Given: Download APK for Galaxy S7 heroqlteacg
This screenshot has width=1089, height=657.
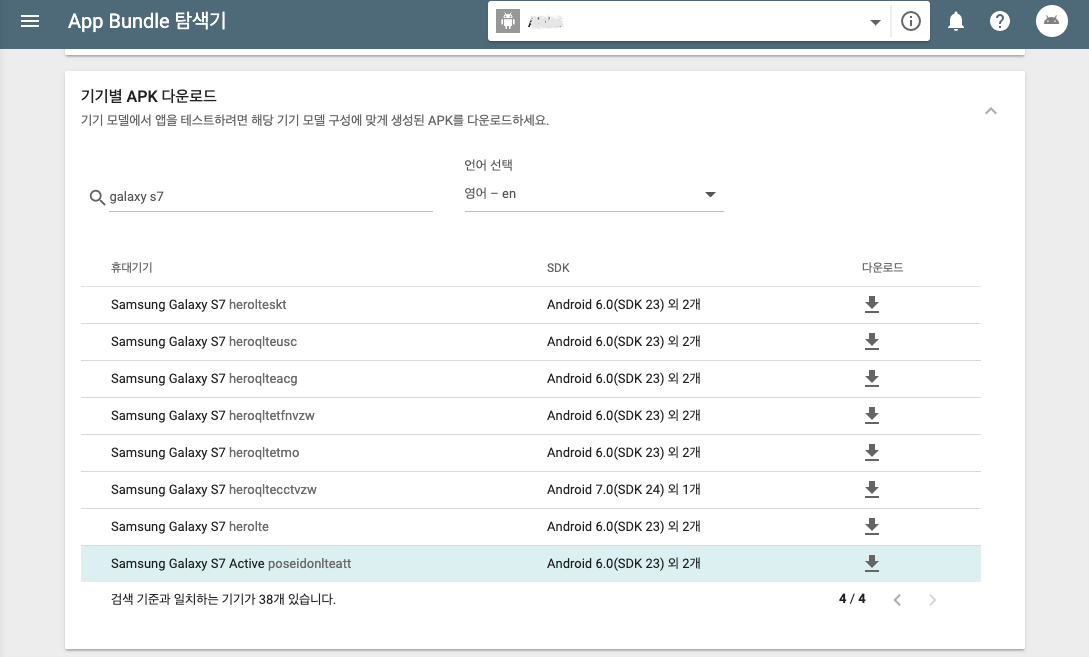Looking at the screenshot, I should pos(872,378).
